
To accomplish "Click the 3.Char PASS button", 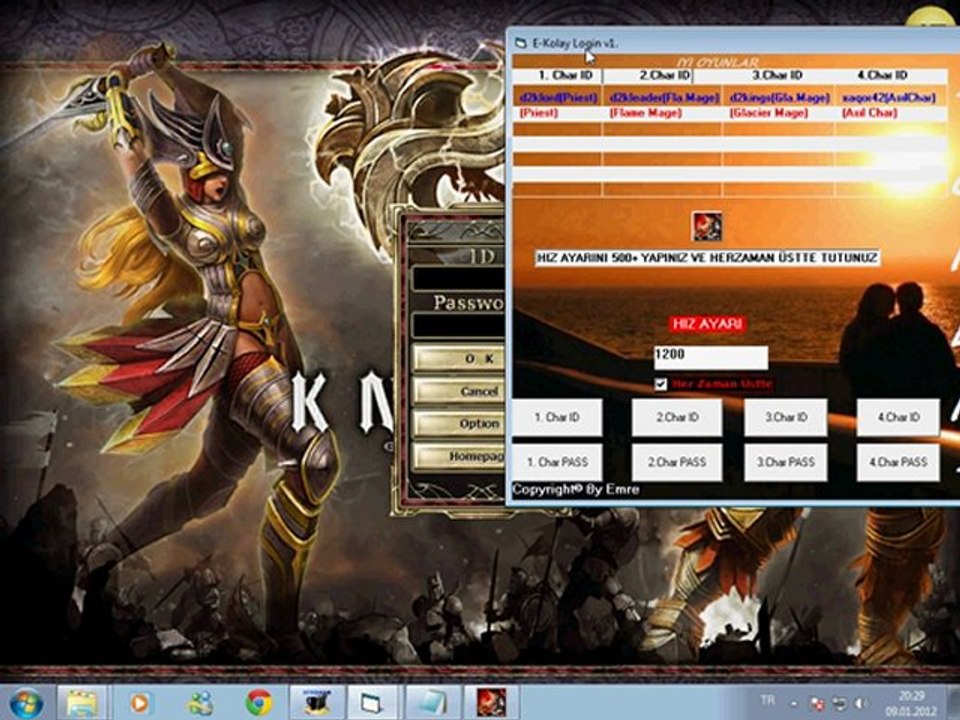I will click(786, 462).
